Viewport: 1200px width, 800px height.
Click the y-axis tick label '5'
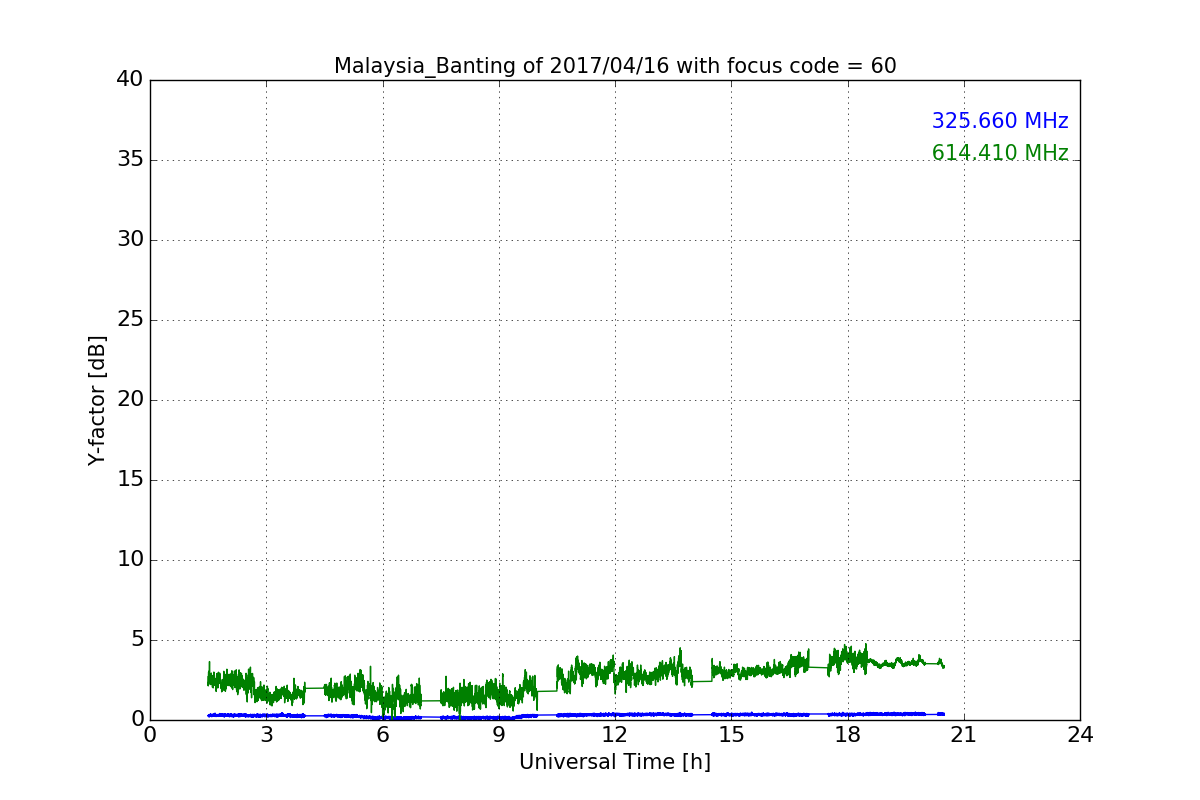click(136, 640)
